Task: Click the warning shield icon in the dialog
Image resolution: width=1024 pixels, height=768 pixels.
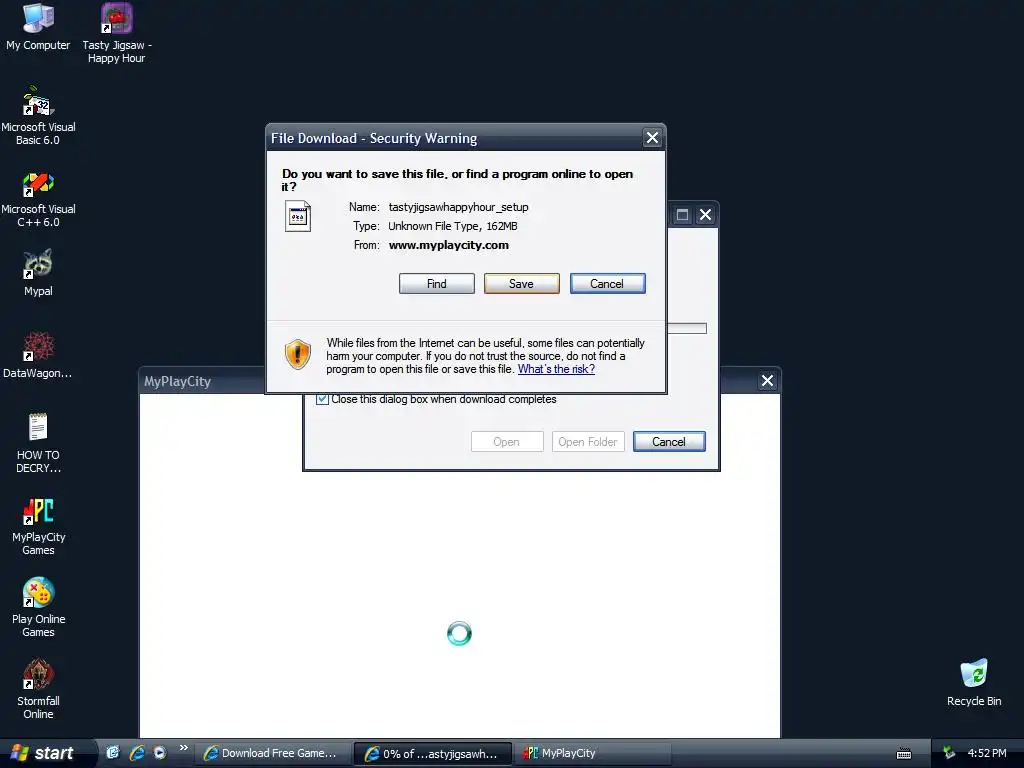Action: (298, 355)
